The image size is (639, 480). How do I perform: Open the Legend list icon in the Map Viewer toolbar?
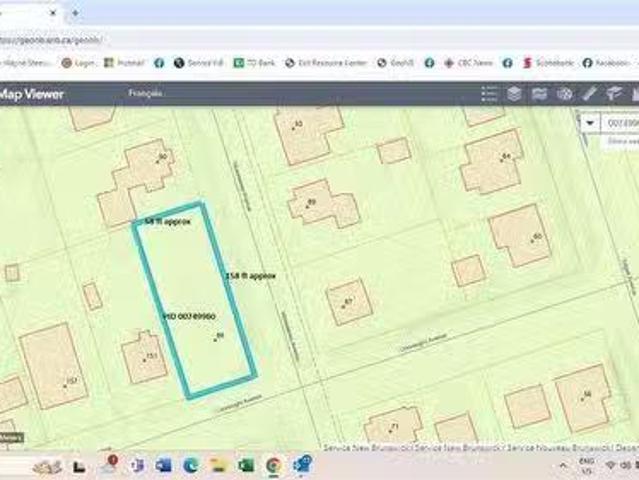click(489, 94)
